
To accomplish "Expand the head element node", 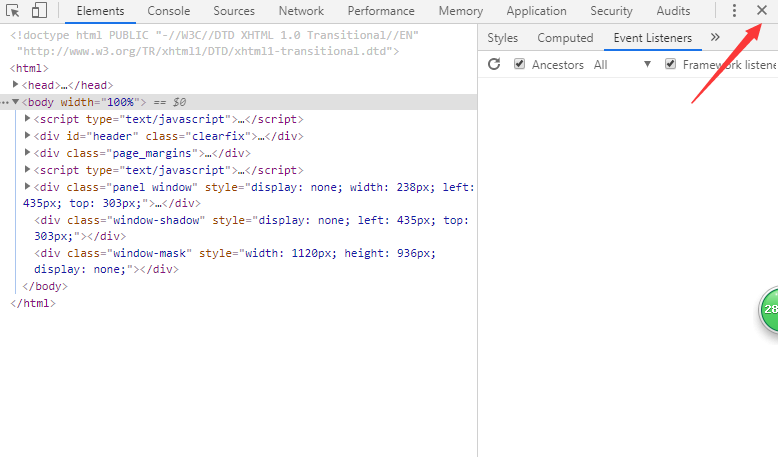I will click(x=15, y=84).
